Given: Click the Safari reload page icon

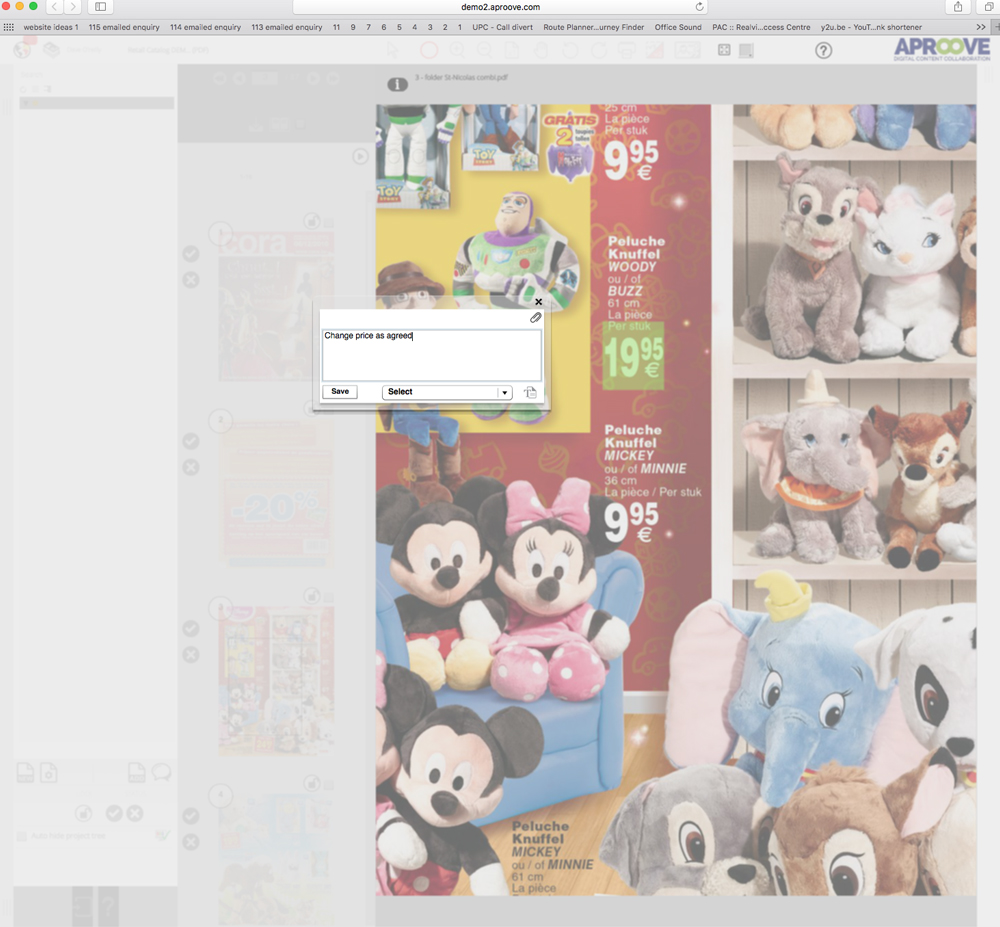Looking at the screenshot, I should pos(698,7).
